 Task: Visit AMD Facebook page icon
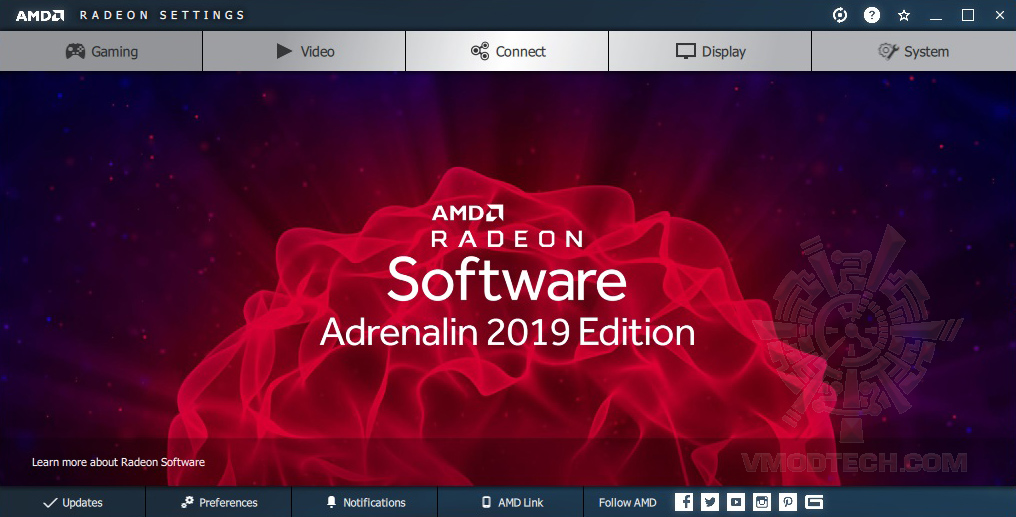point(684,502)
